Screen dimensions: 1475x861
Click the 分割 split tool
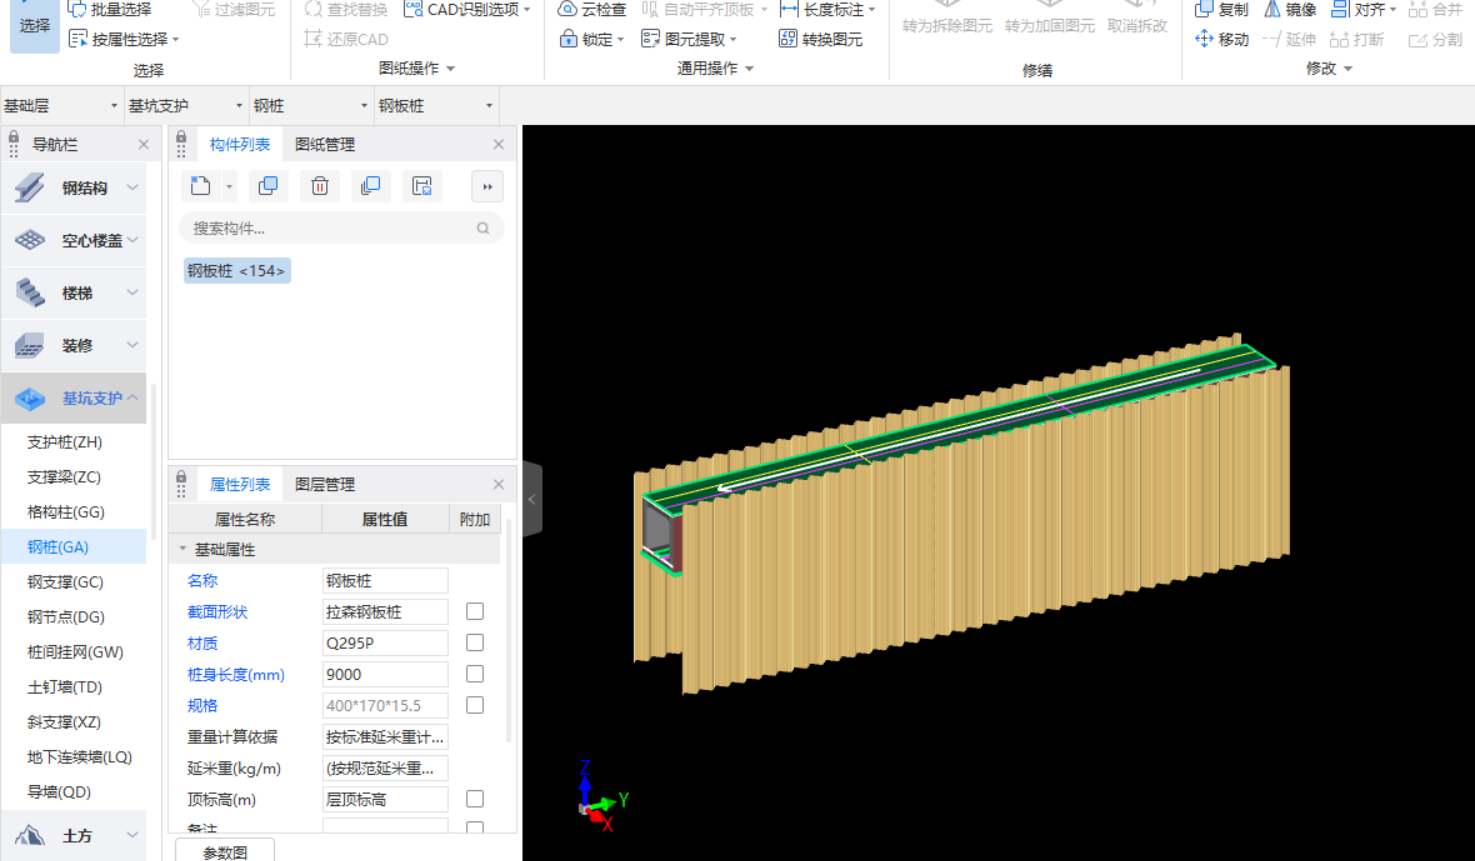point(1435,39)
